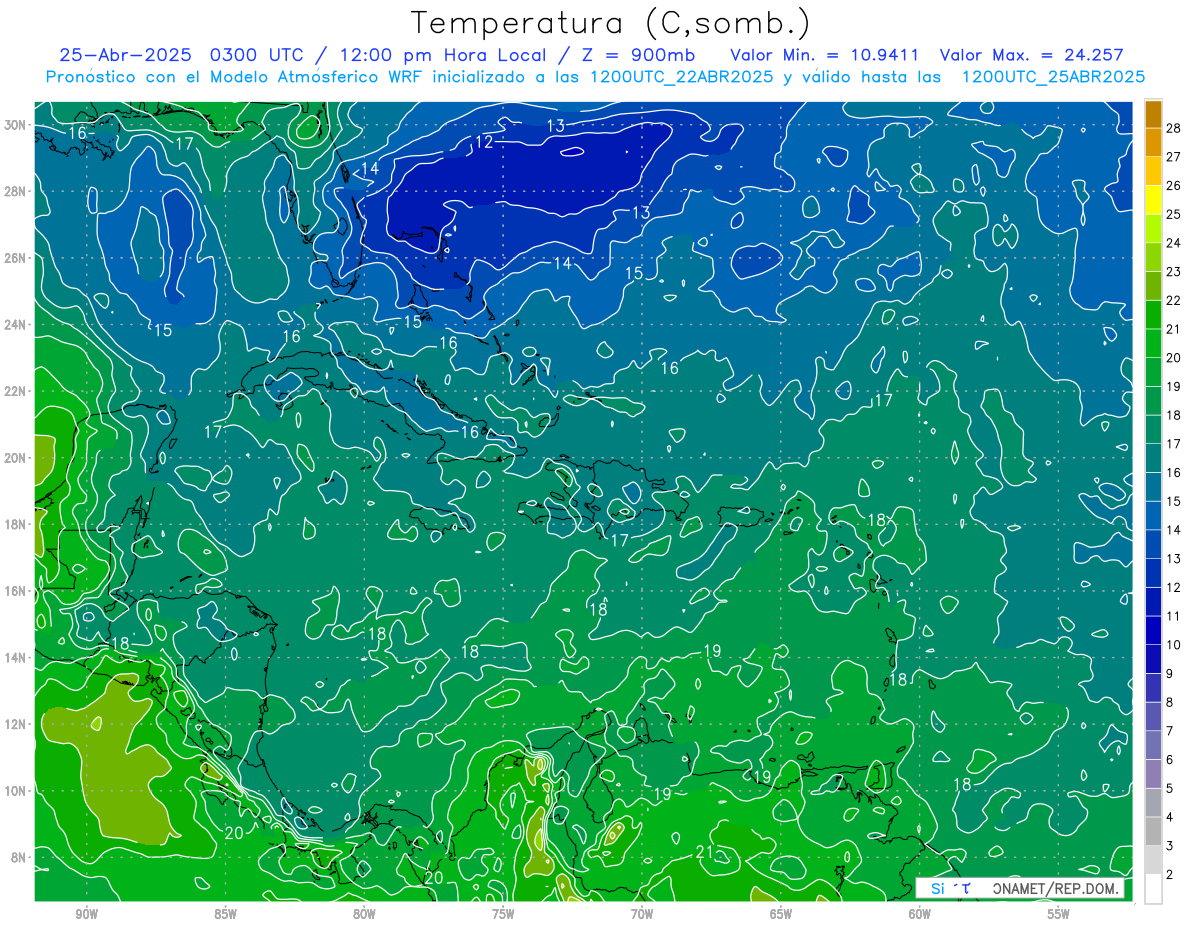Click the "70W" longitude axis label
Viewport: 1200px width, 927px height.
642,914
